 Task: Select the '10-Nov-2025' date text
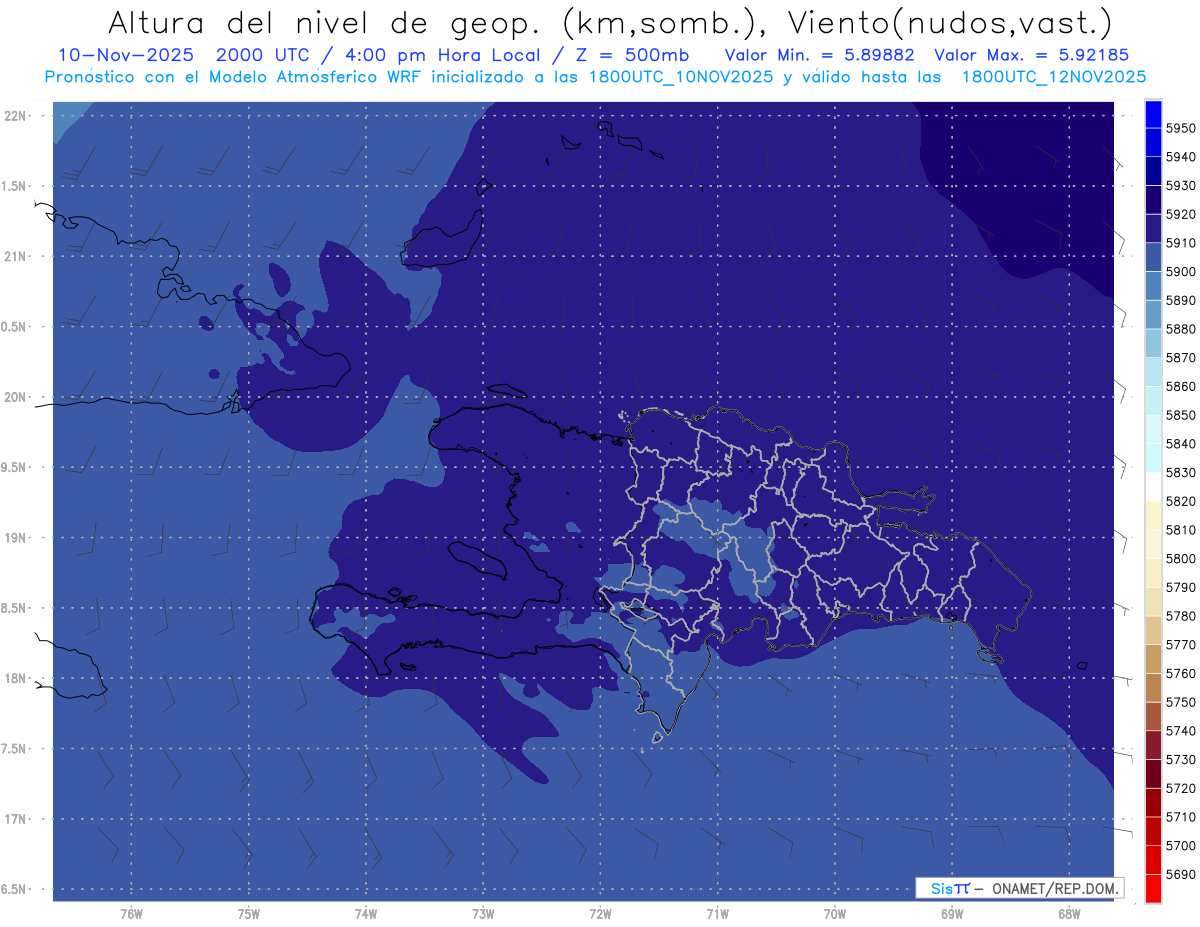(124, 54)
